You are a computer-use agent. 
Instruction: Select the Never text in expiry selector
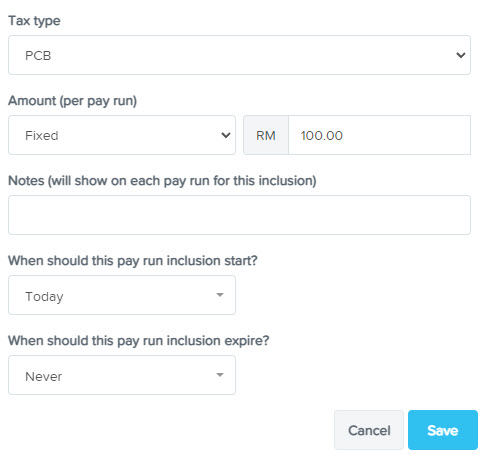click(x=44, y=377)
